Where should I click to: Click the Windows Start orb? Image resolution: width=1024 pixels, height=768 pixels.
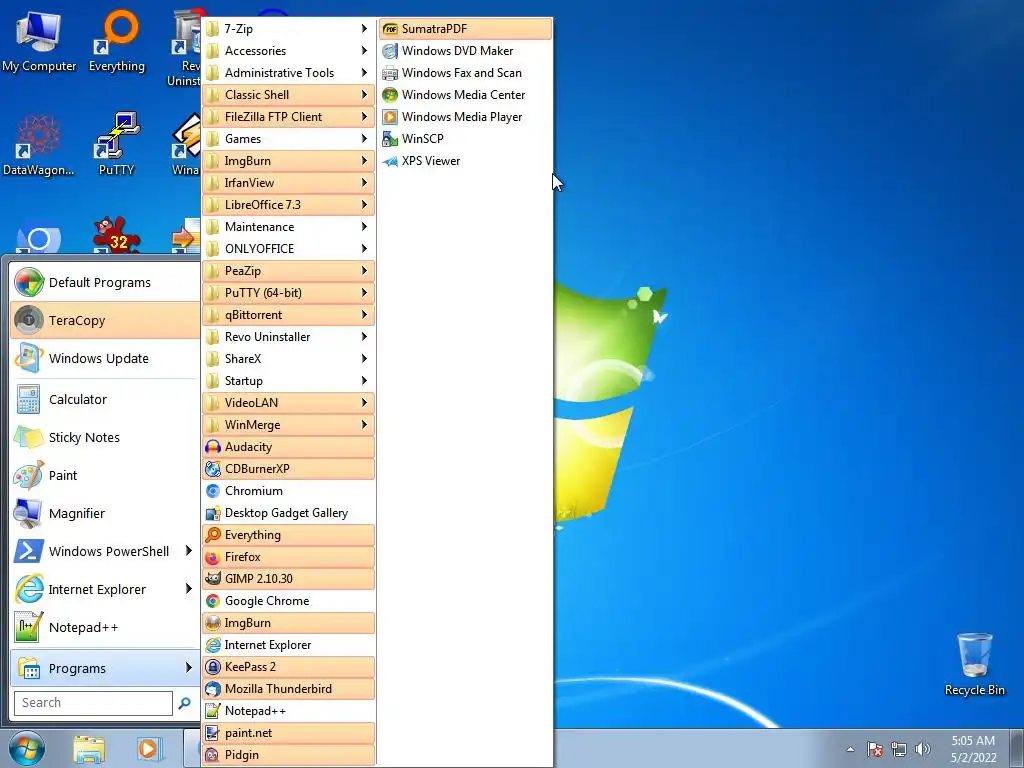pos(26,748)
